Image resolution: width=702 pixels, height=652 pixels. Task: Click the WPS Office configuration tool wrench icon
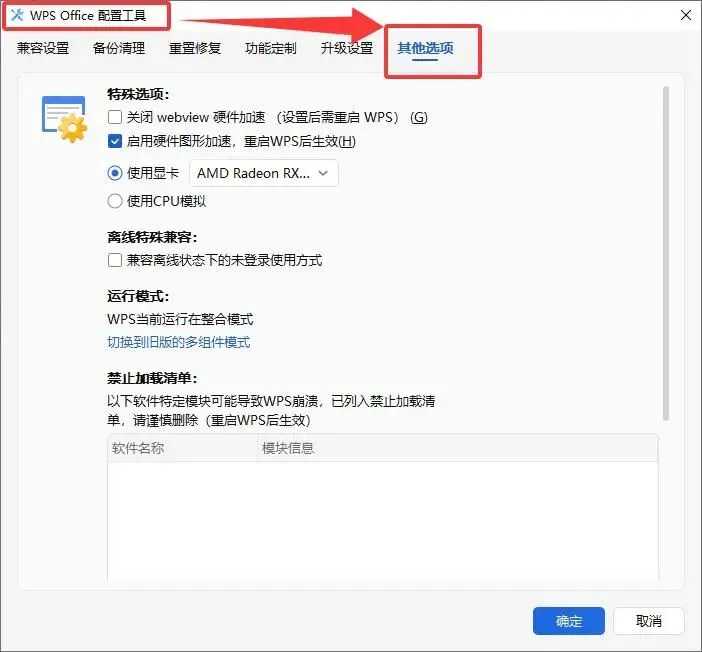click(17, 15)
